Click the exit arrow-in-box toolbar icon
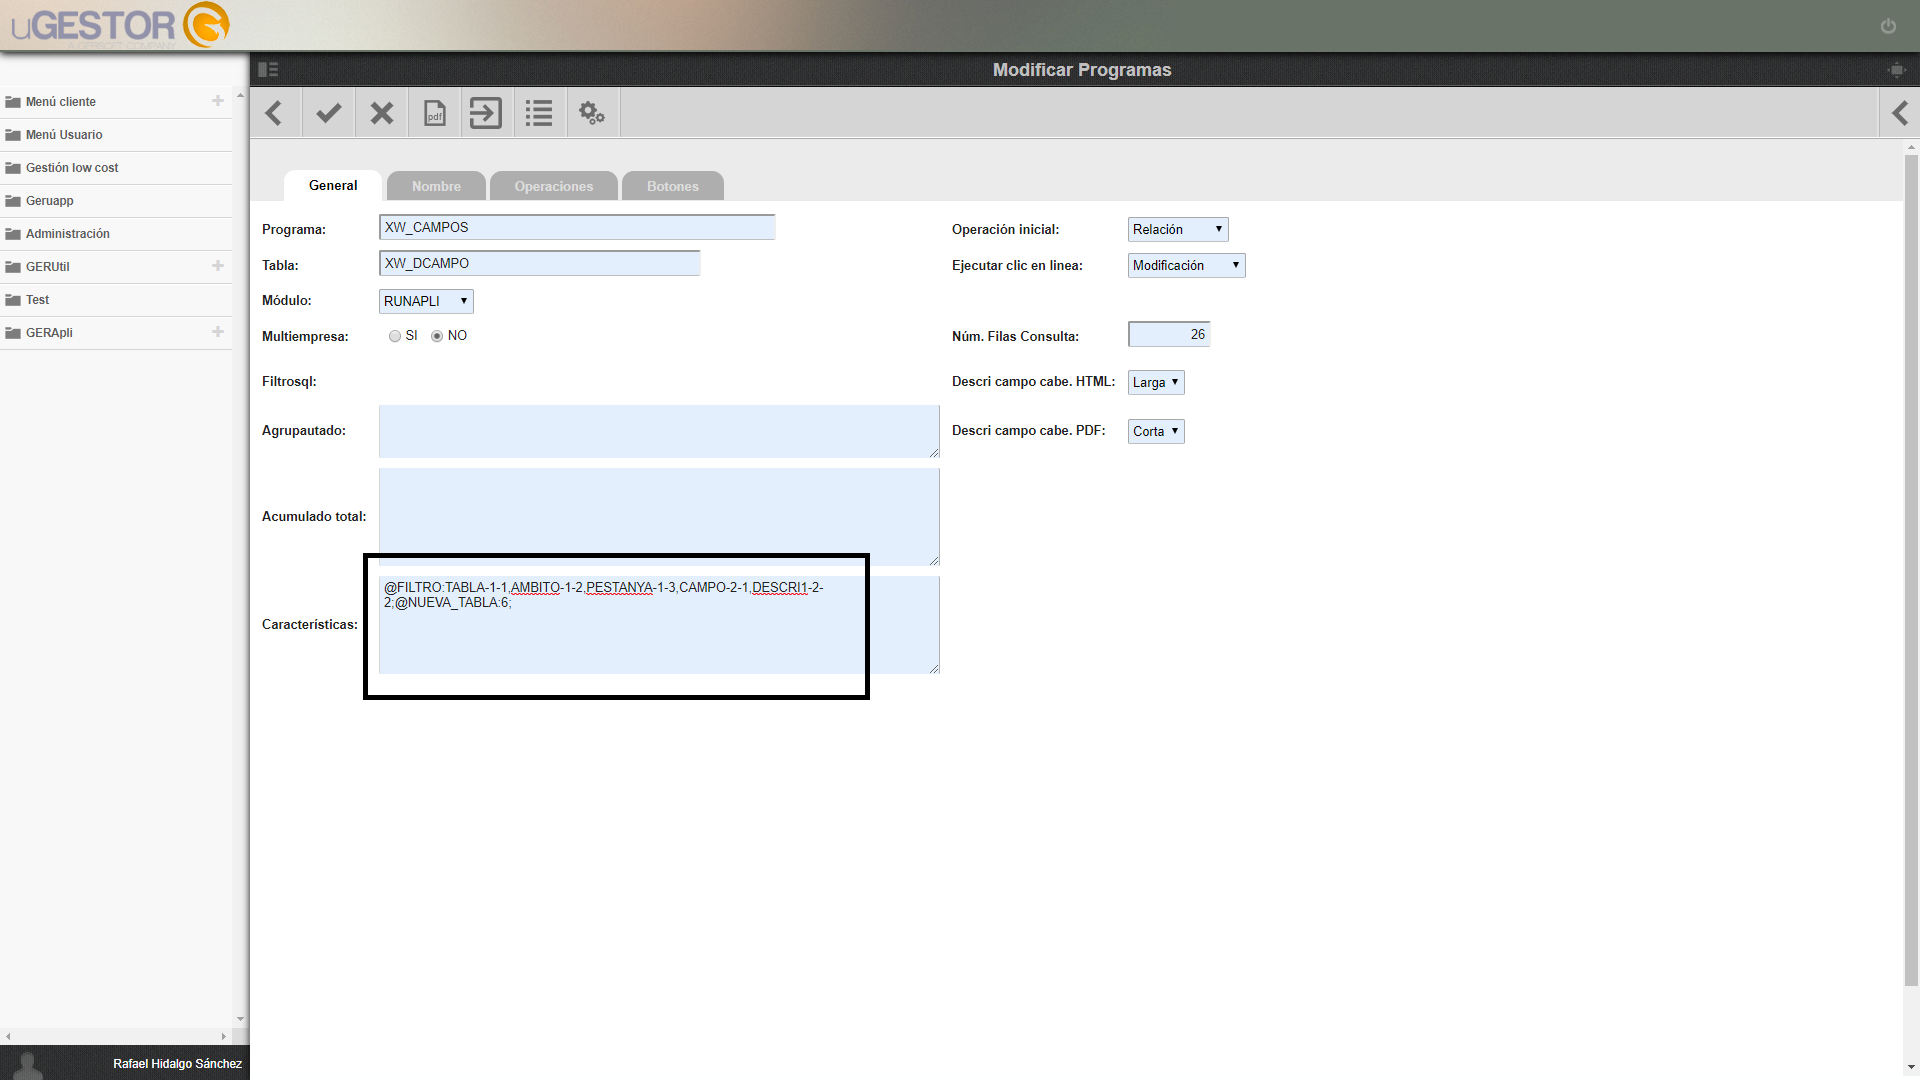The image size is (1920, 1080). click(486, 113)
